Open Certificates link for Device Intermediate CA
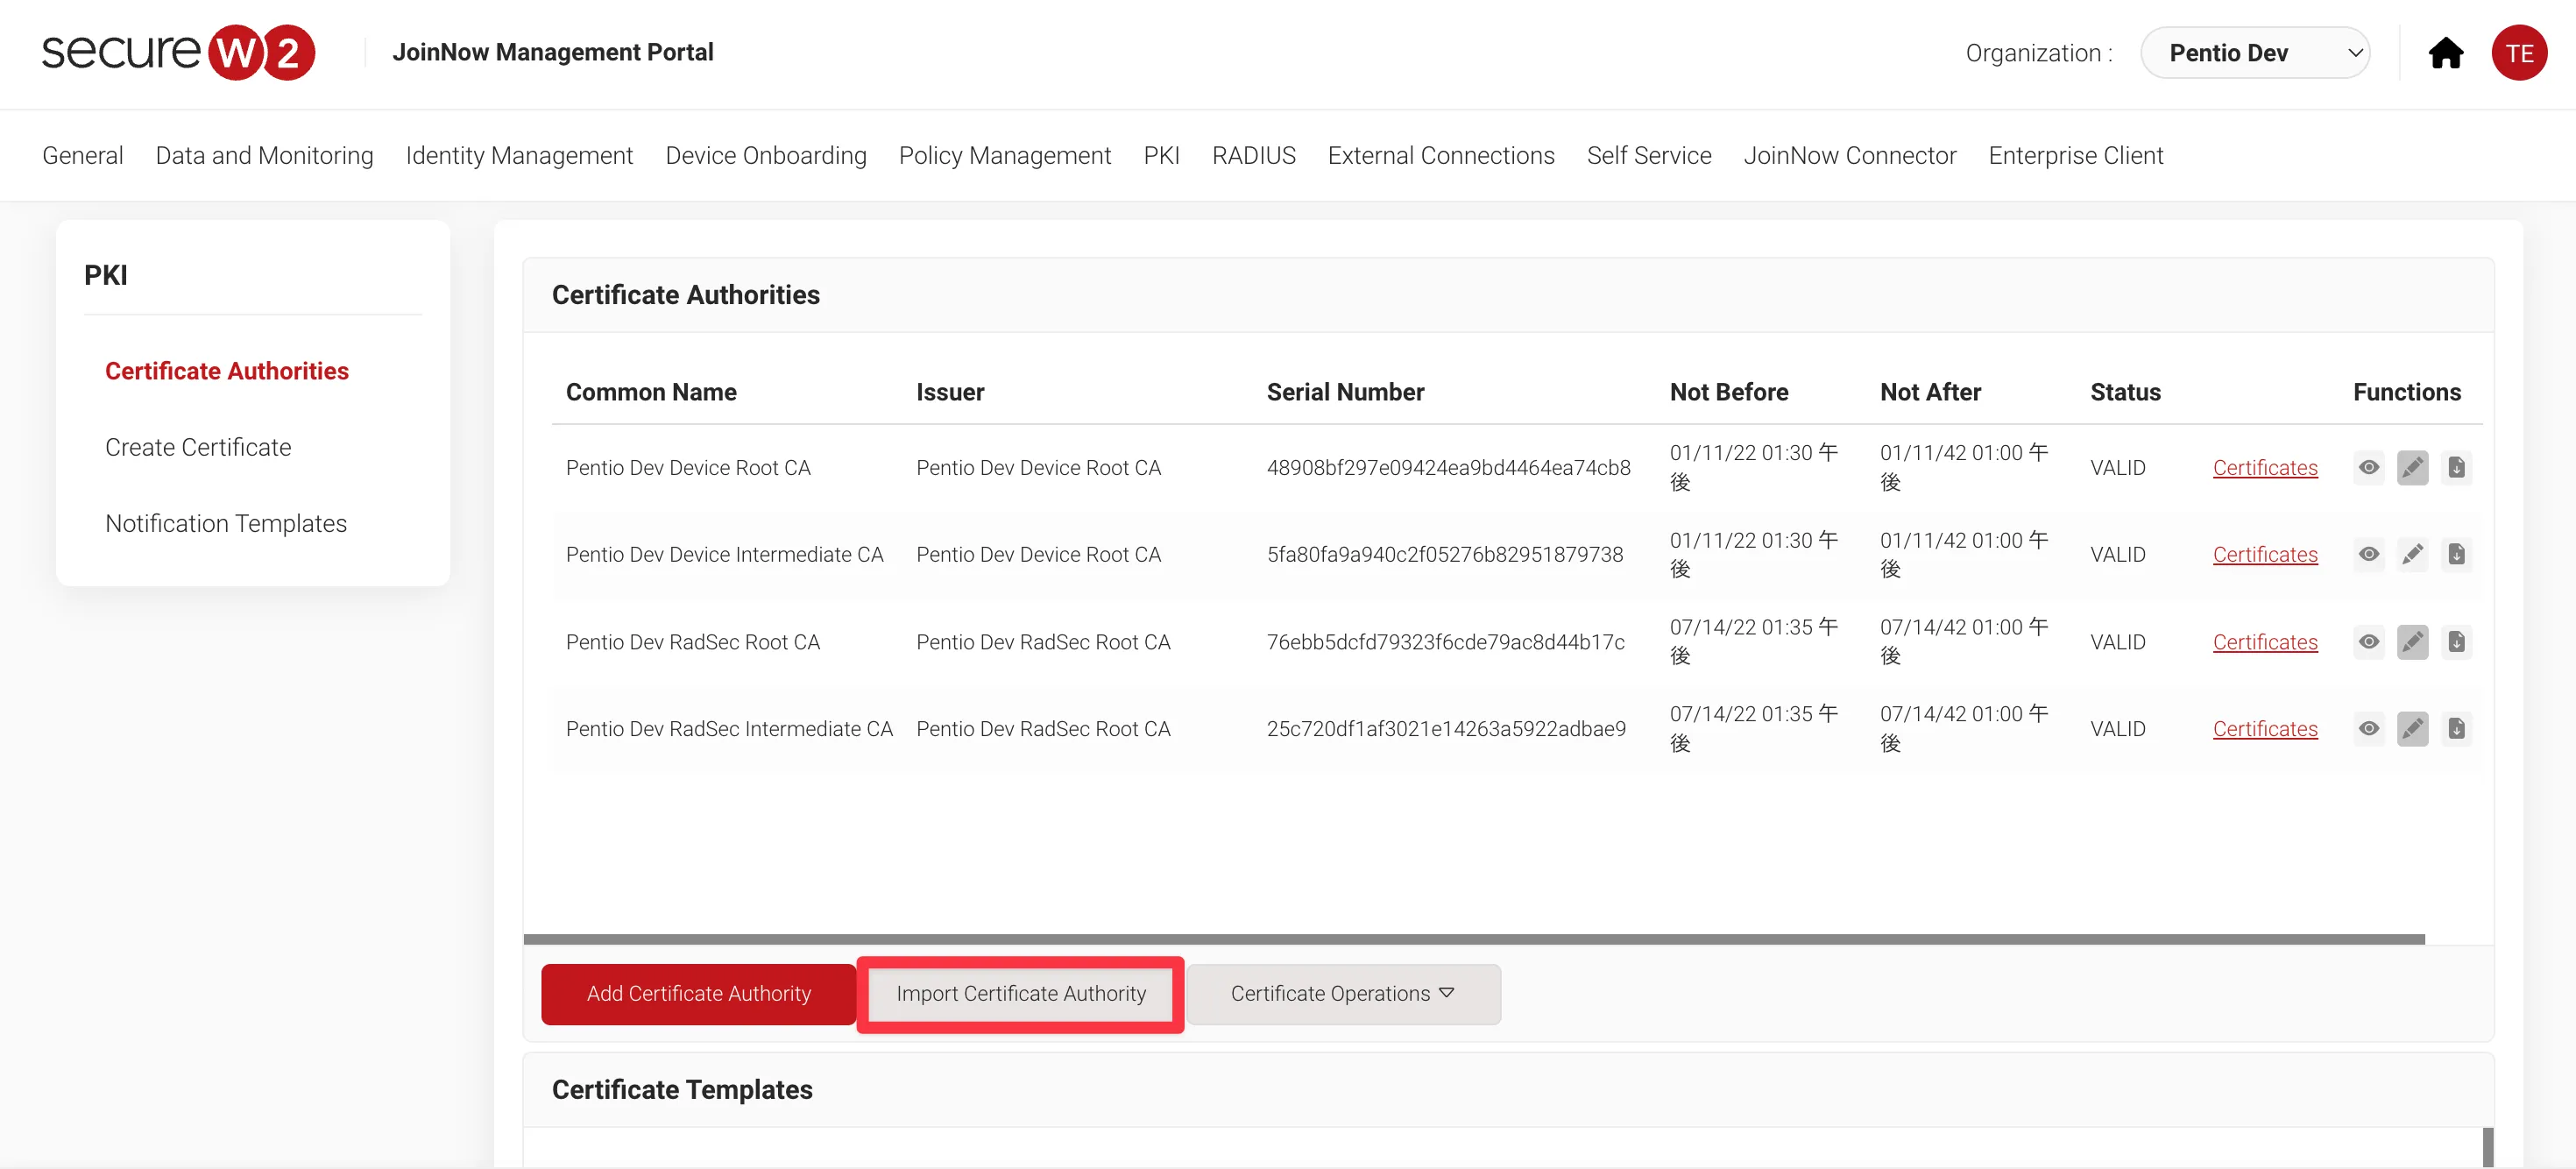Image resolution: width=2576 pixels, height=1169 pixels. 2264,554
